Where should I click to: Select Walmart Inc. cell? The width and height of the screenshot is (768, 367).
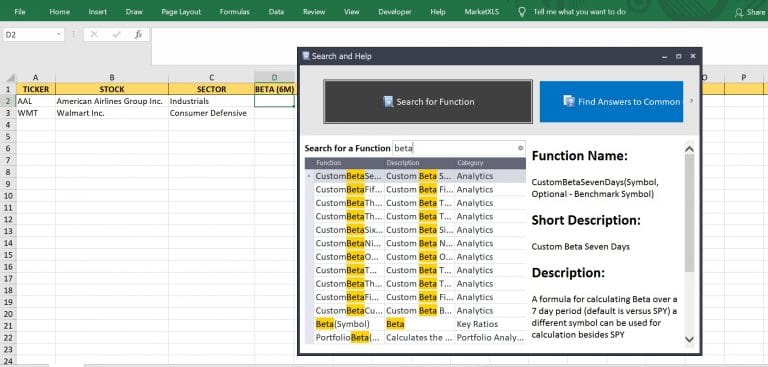[112, 113]
